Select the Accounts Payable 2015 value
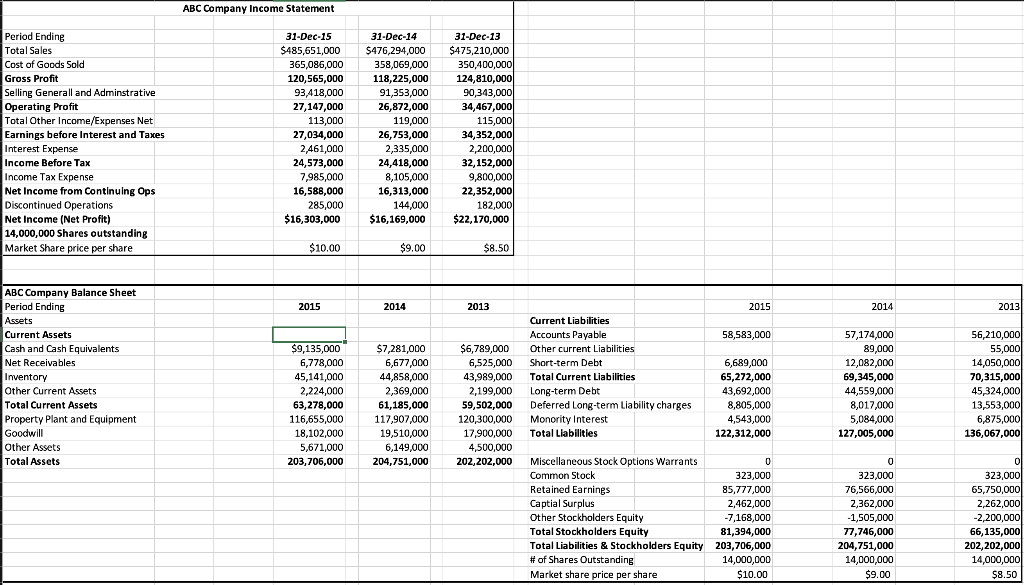This screenshot has width=1024, height=585. [742, 334]
